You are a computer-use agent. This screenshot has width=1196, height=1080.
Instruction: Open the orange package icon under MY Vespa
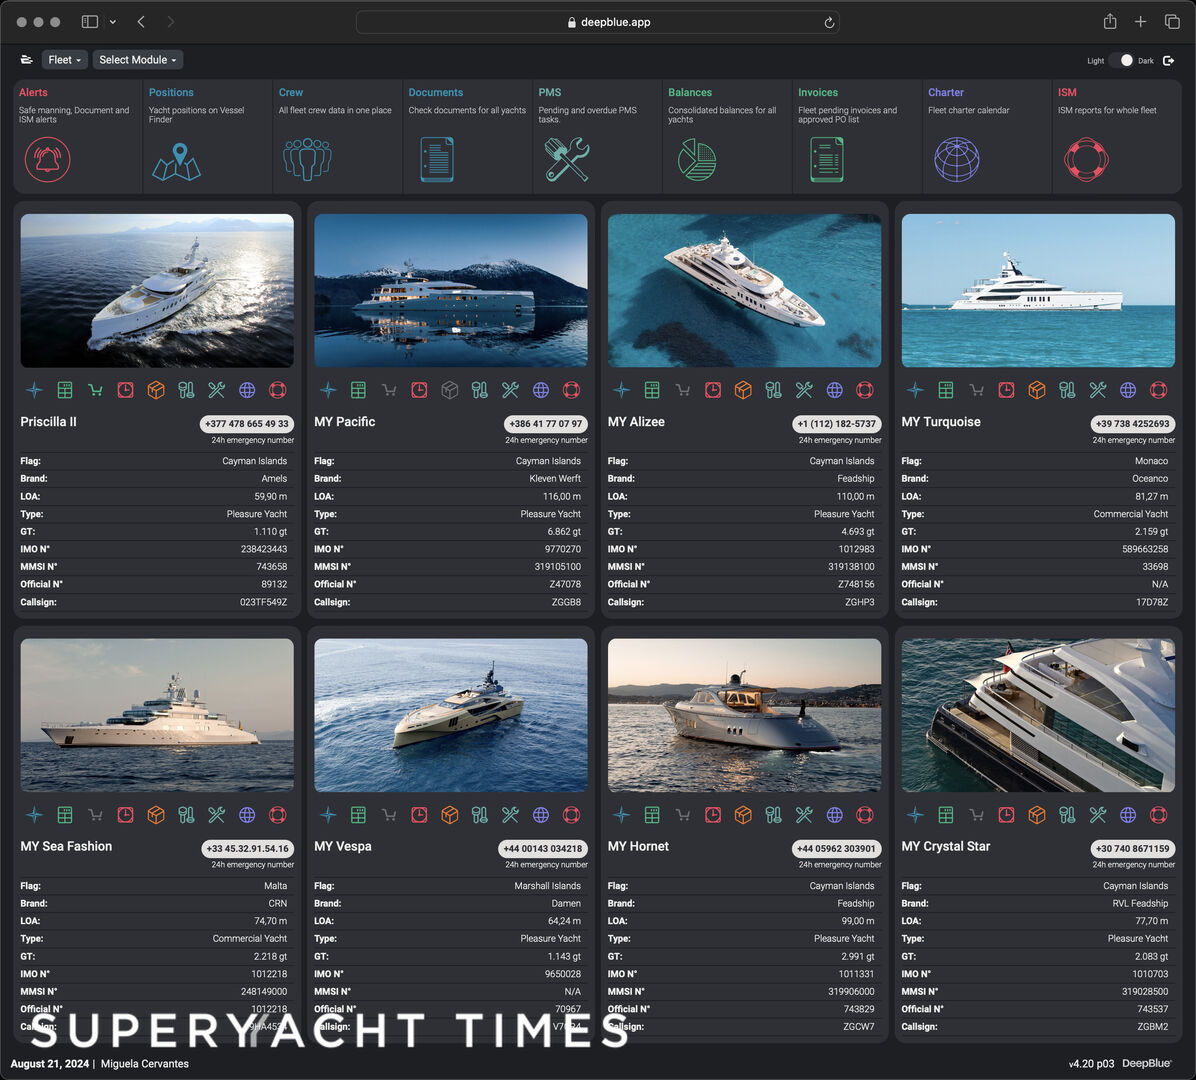pos(449,815)
